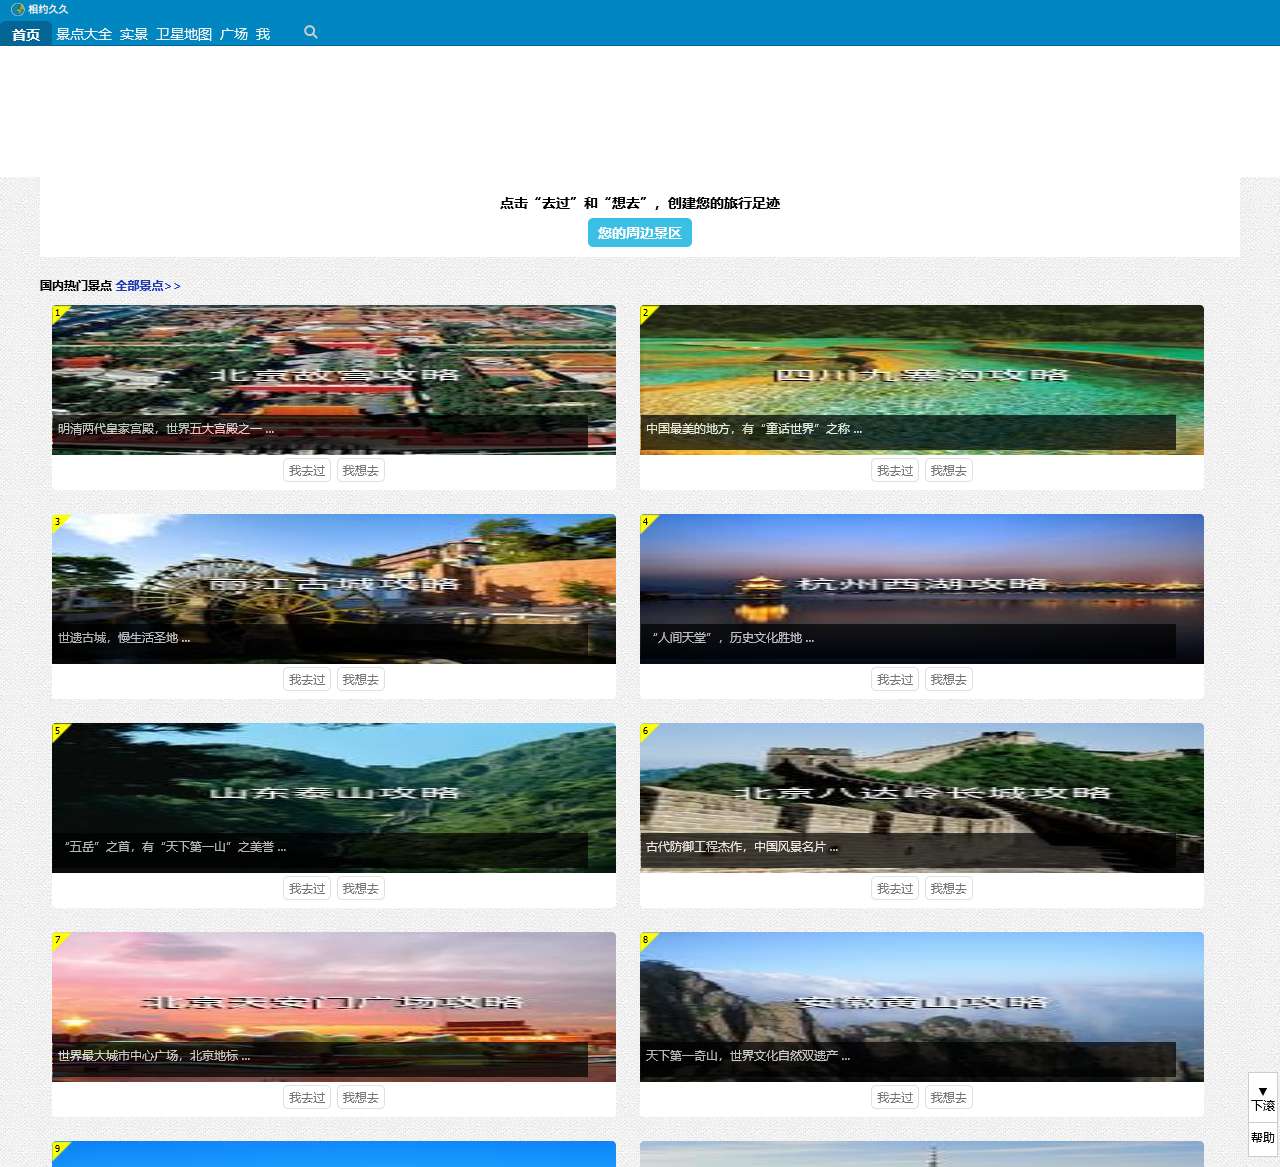Open the 卫星地图 menu item
The height and width of the screenshot is (1167, 1280).
tap(184, 34)
